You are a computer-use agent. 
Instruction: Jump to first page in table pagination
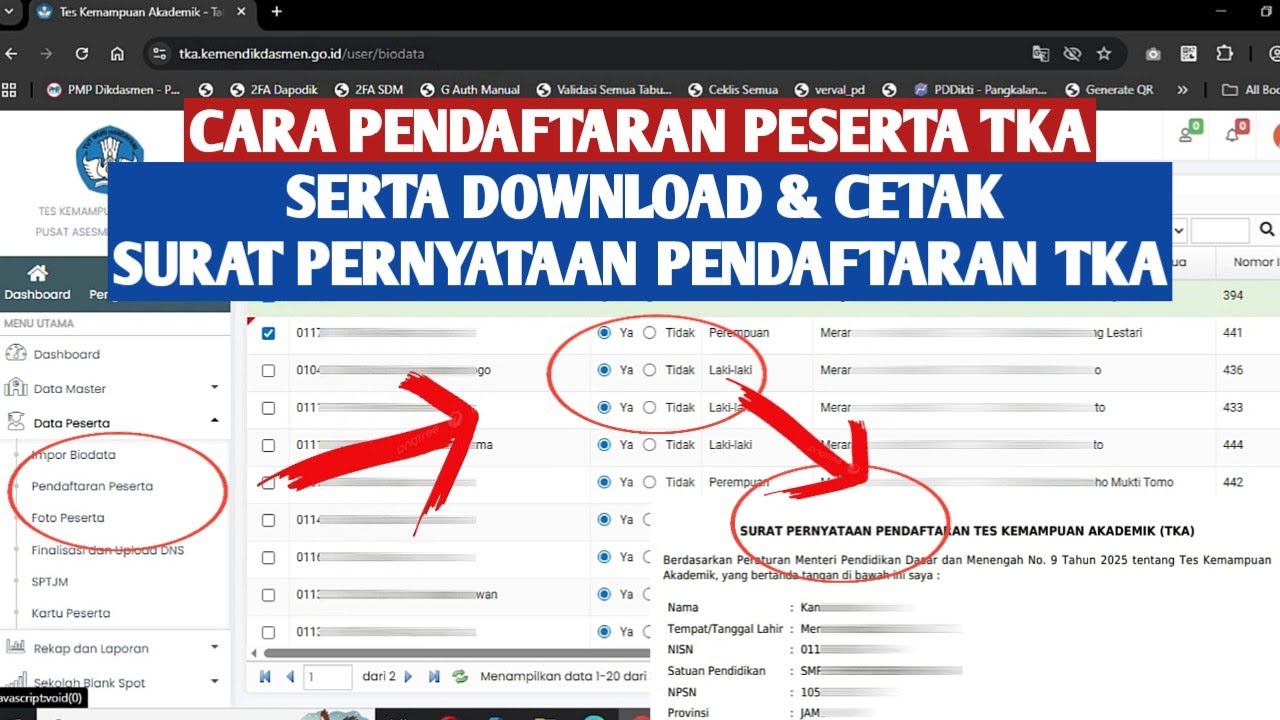(265, 677)
